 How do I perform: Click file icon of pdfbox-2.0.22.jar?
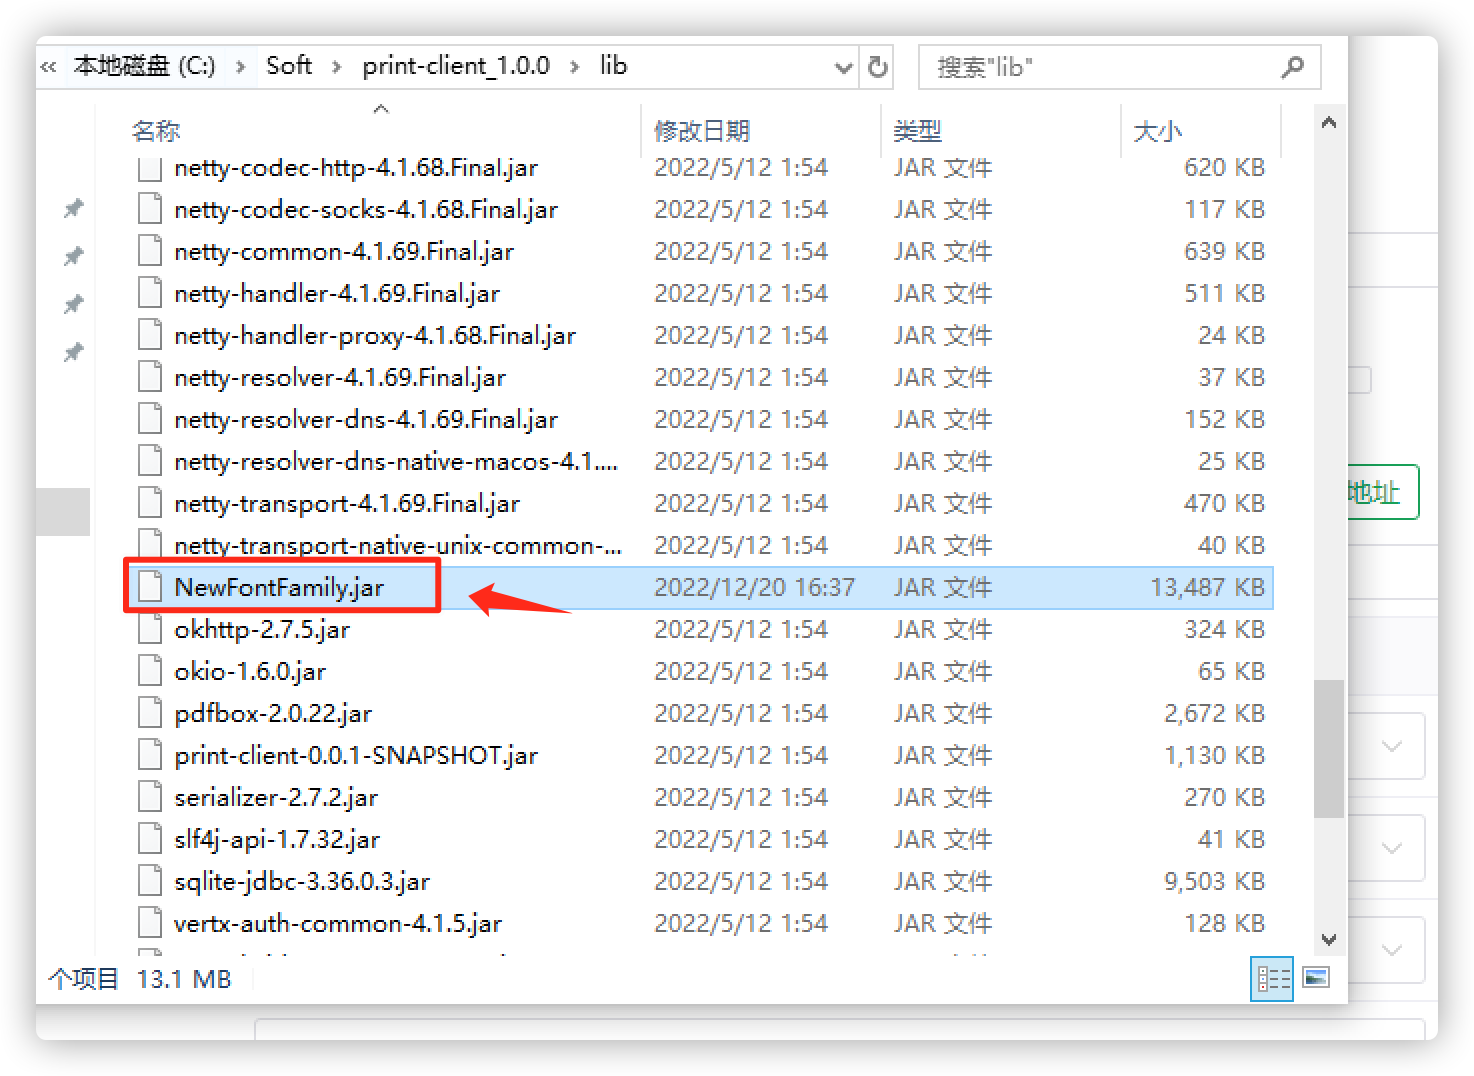point(150,713)
